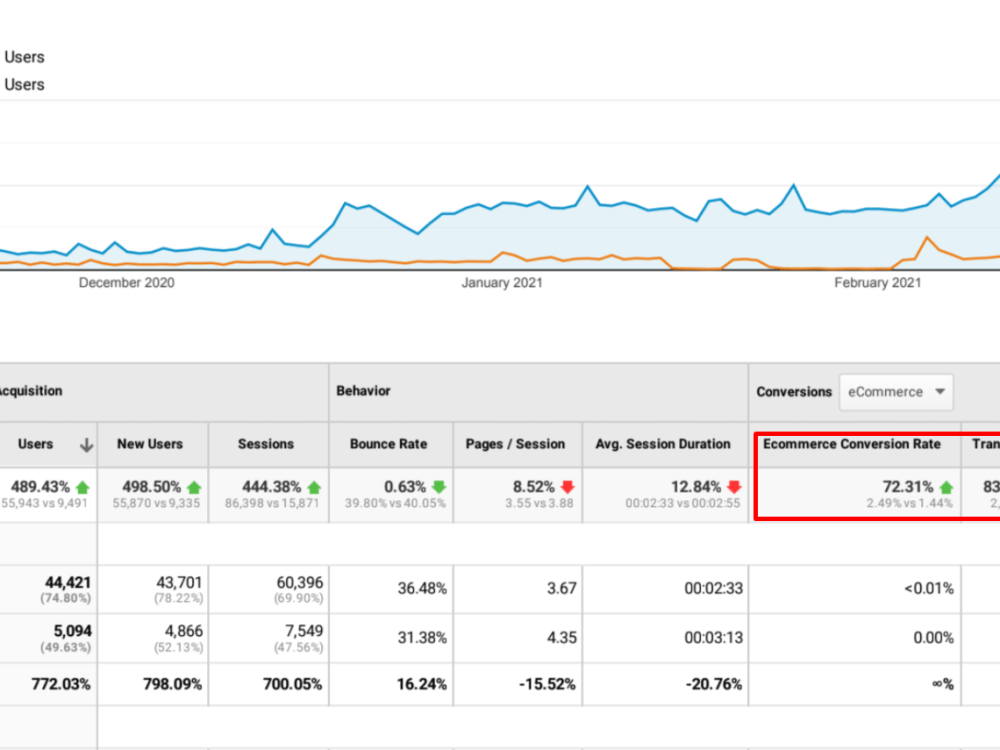Select the 55,943 vs 9,491 comparison text
Viewport: 1000px width, 750px height.
click(x=43, y=503)
